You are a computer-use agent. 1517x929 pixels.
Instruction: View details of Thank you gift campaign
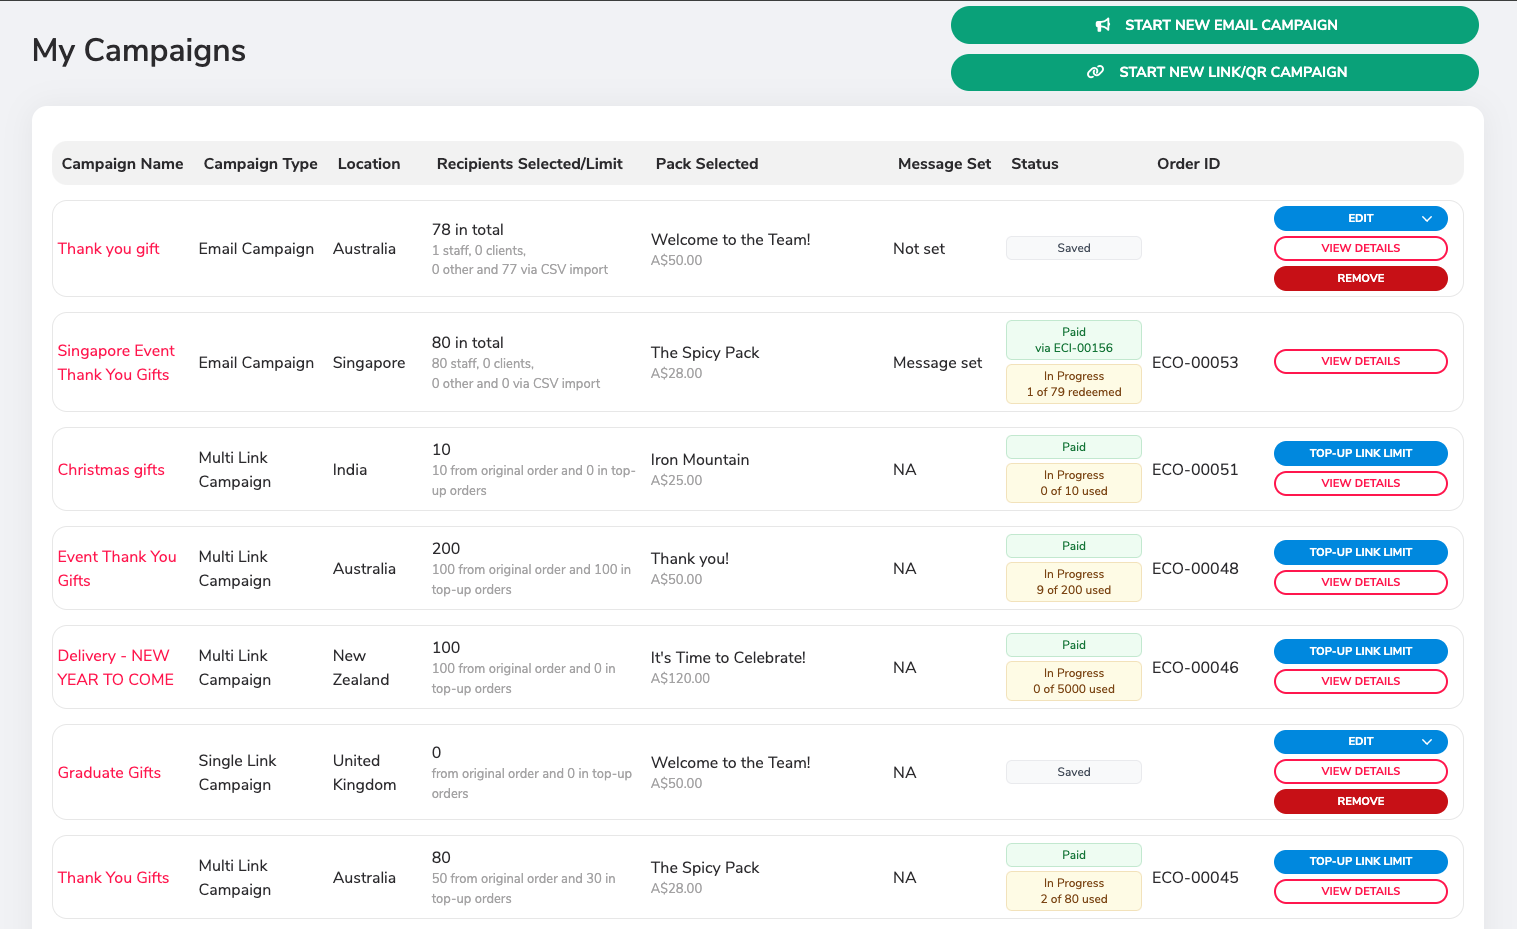pos(1360,248)
